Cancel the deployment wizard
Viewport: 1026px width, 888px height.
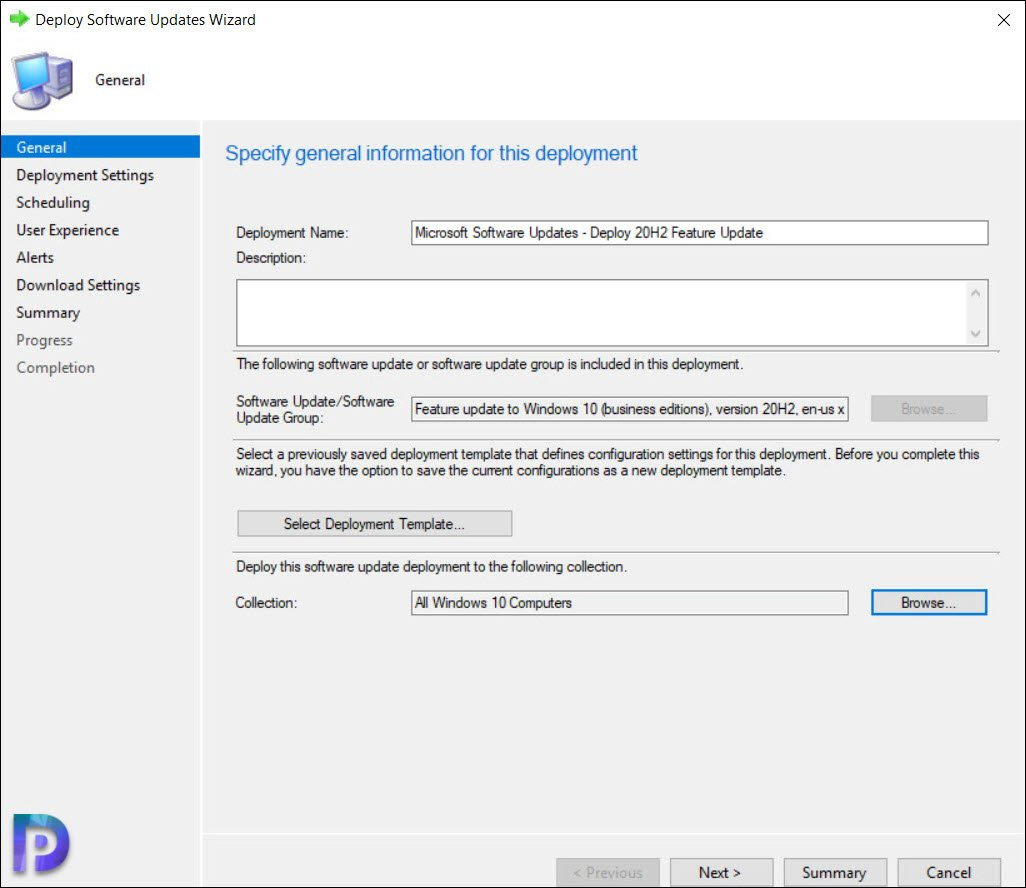coord(949,872)
